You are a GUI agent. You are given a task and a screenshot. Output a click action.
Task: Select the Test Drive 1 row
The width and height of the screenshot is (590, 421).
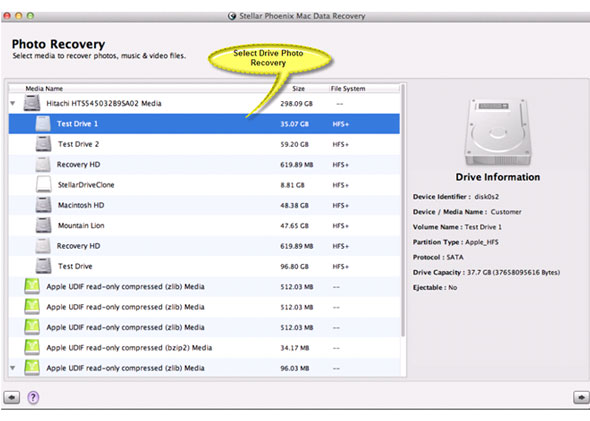click(204, 123)
